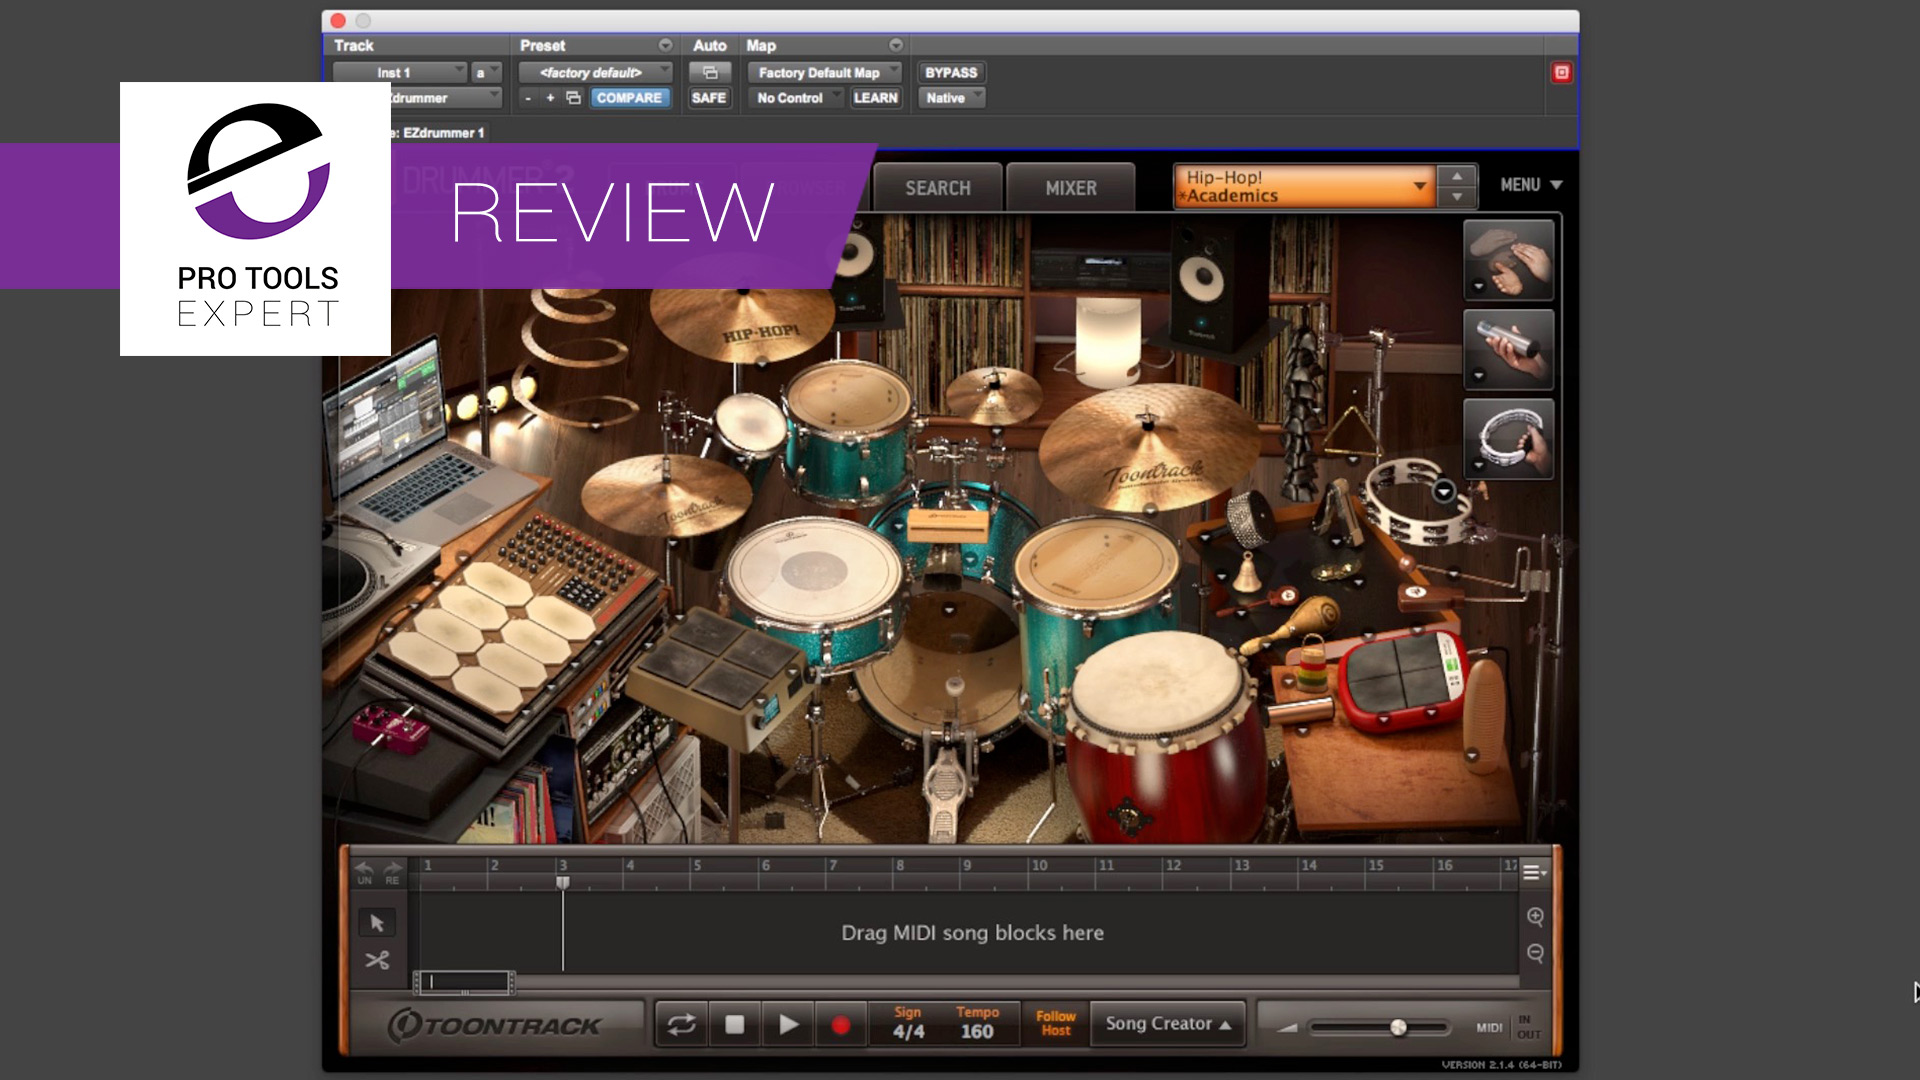The height and width of the screenshot is (1080, 1920).
Task: Toggle the COMPARE button
Action: pyautogui.click(x=629, y=98)
